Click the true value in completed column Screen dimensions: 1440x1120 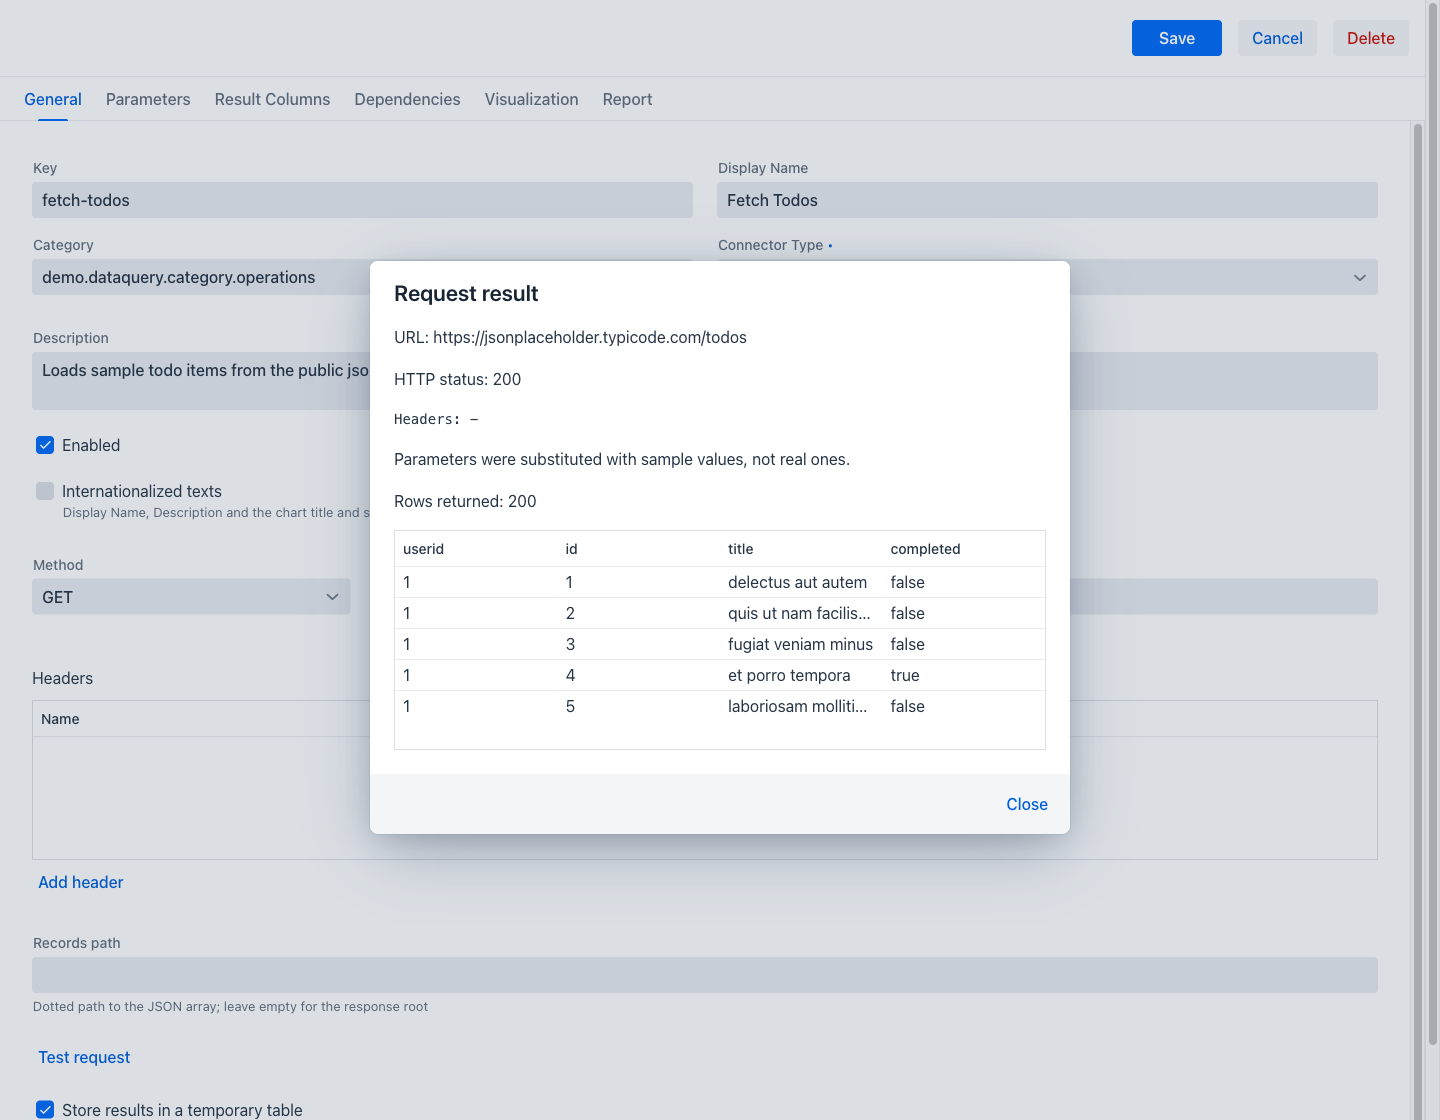[x=905, y=675]
